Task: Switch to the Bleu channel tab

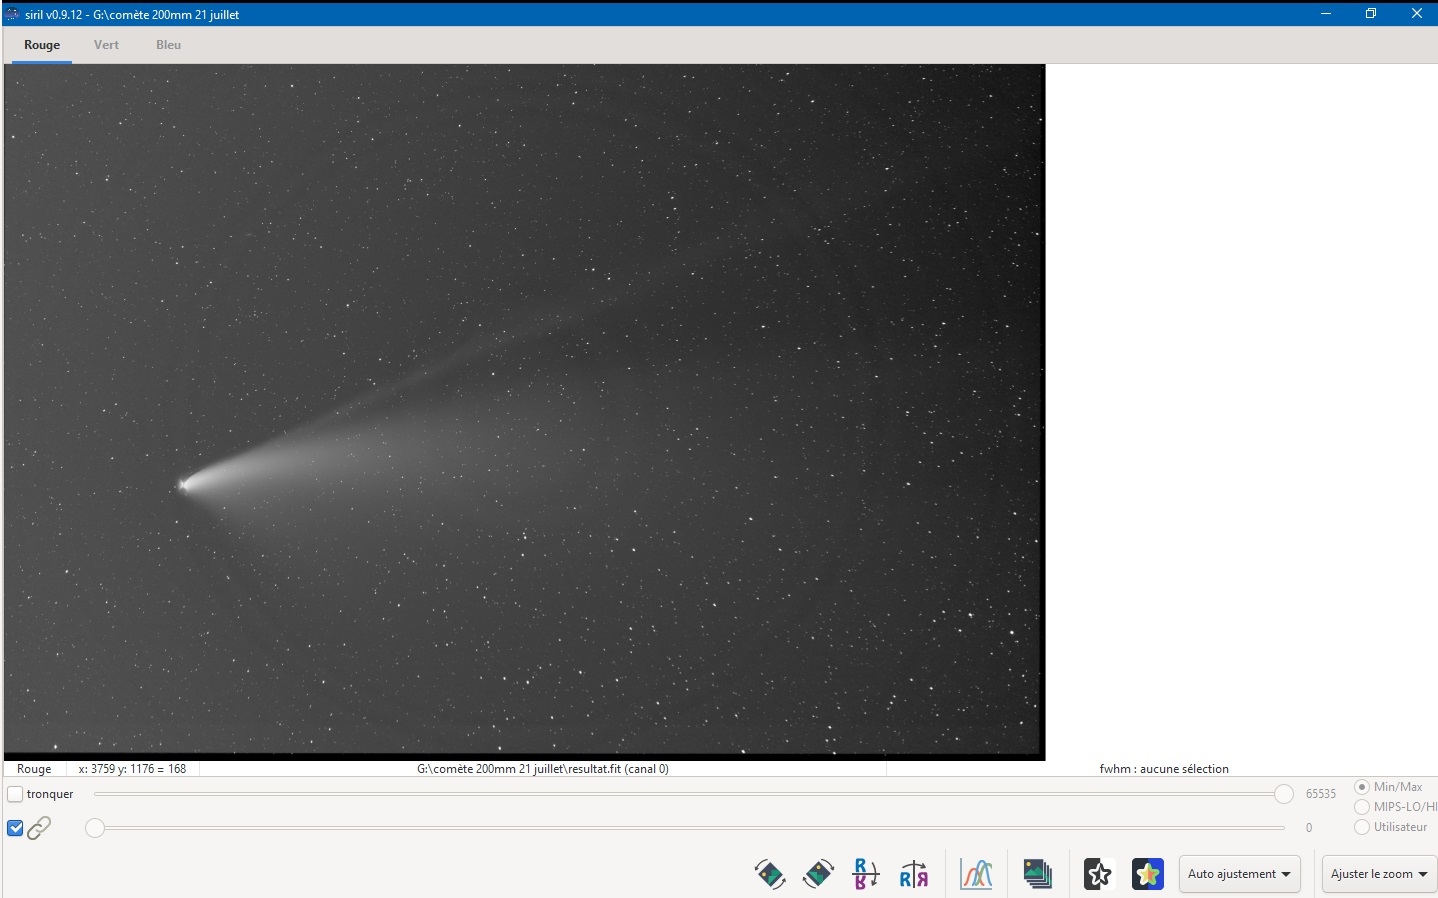Action: tap(169, 45)
